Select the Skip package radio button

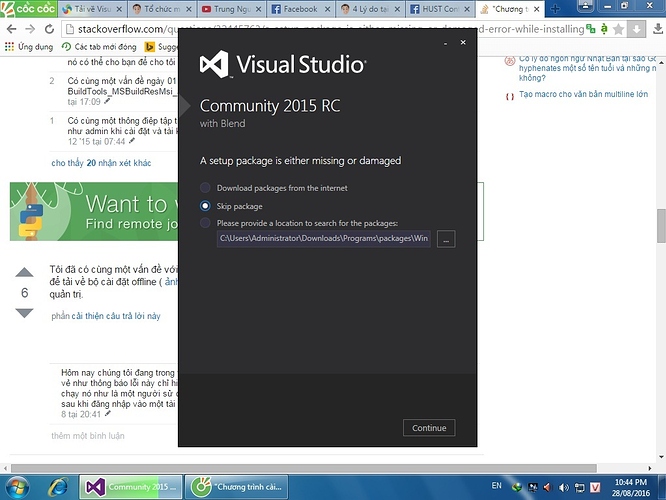pos(205,206)
